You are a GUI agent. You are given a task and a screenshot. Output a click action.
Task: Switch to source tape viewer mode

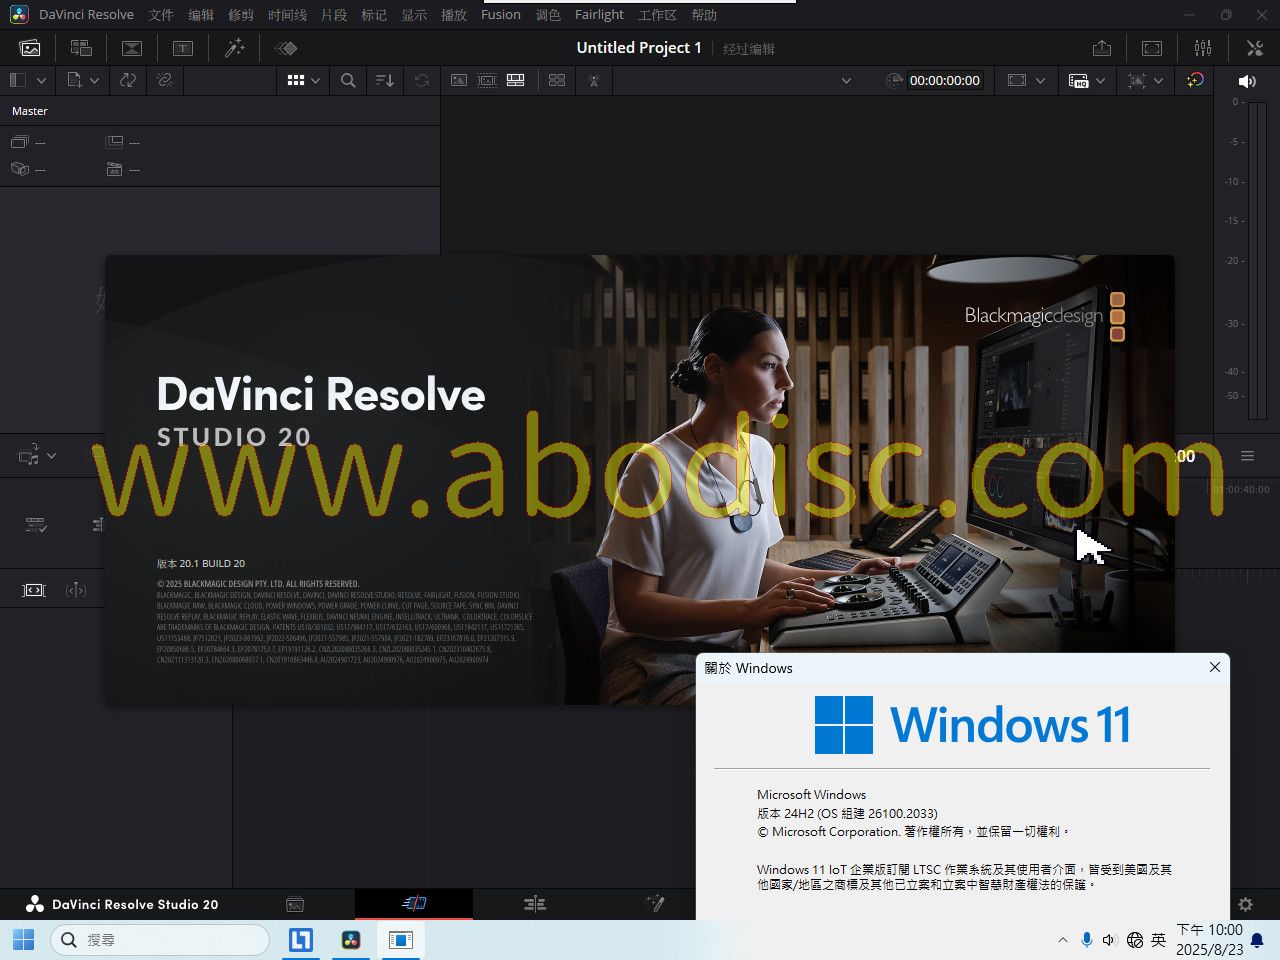point(487,80)
